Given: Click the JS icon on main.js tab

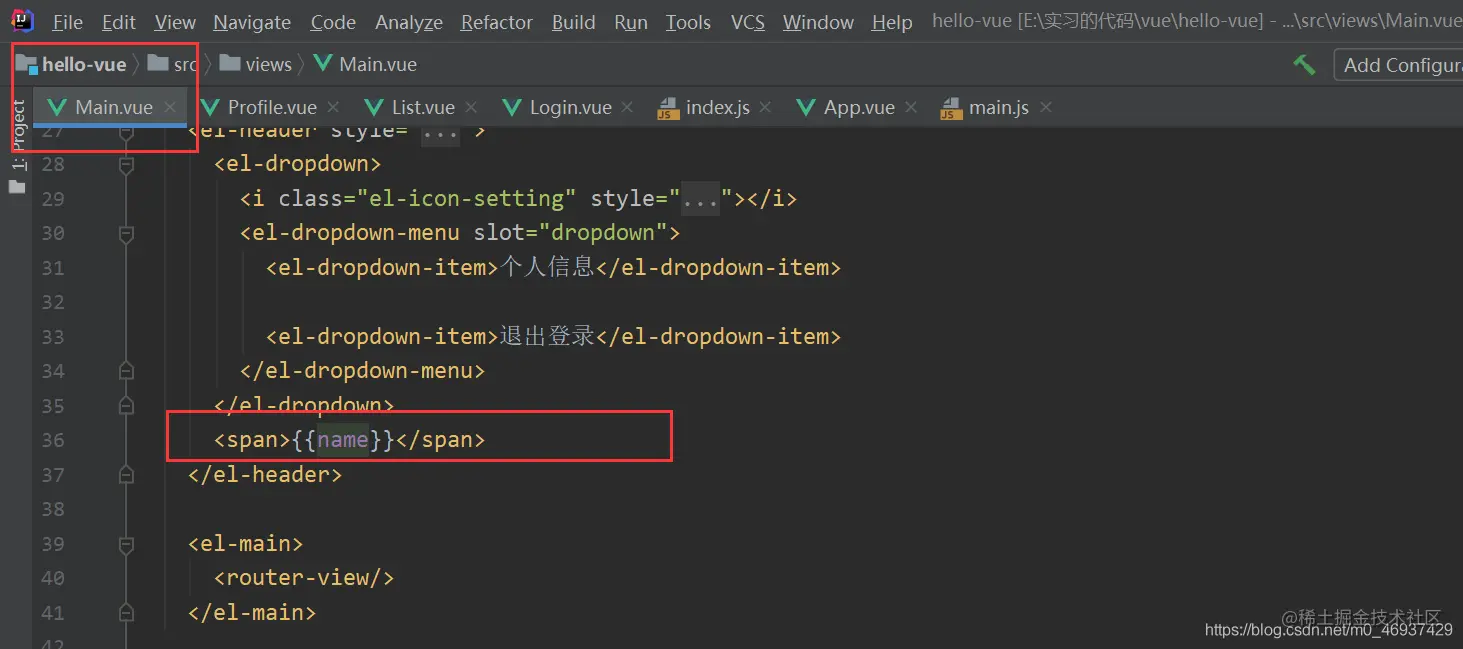Looking at the screenshot, I should [x=951, y=108].
